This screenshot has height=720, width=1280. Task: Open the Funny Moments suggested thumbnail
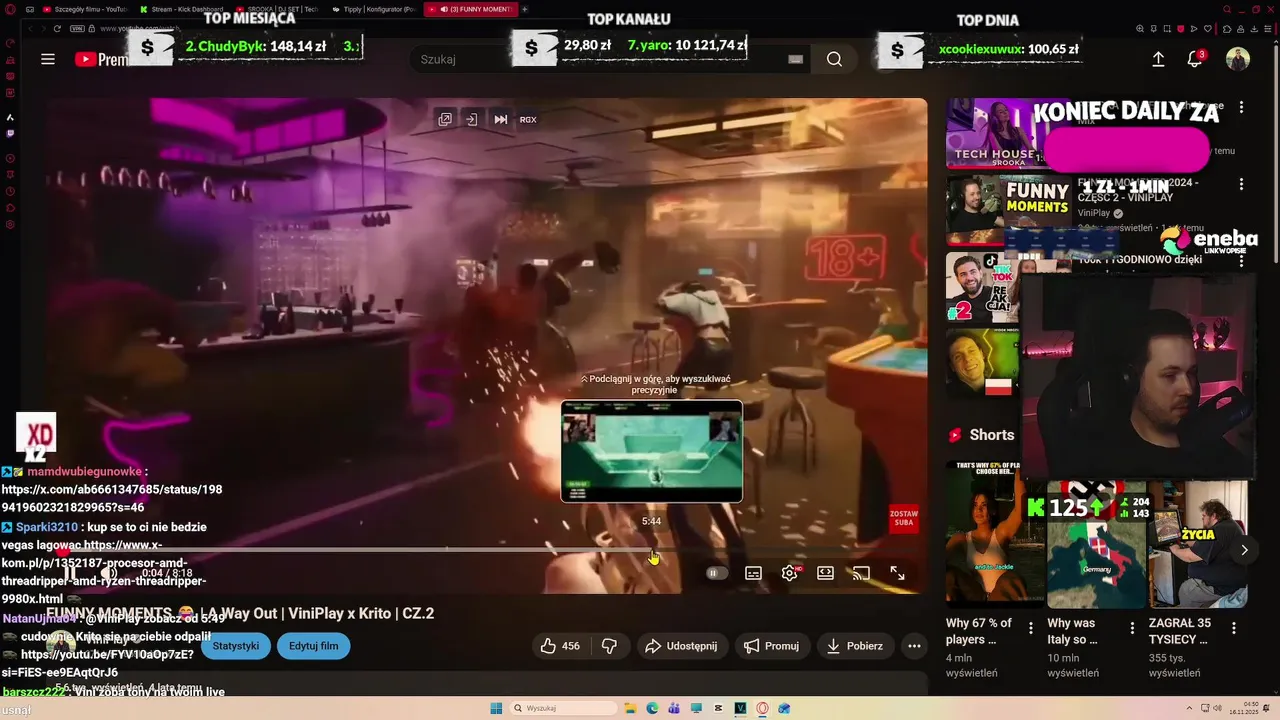pos(1008,210)
